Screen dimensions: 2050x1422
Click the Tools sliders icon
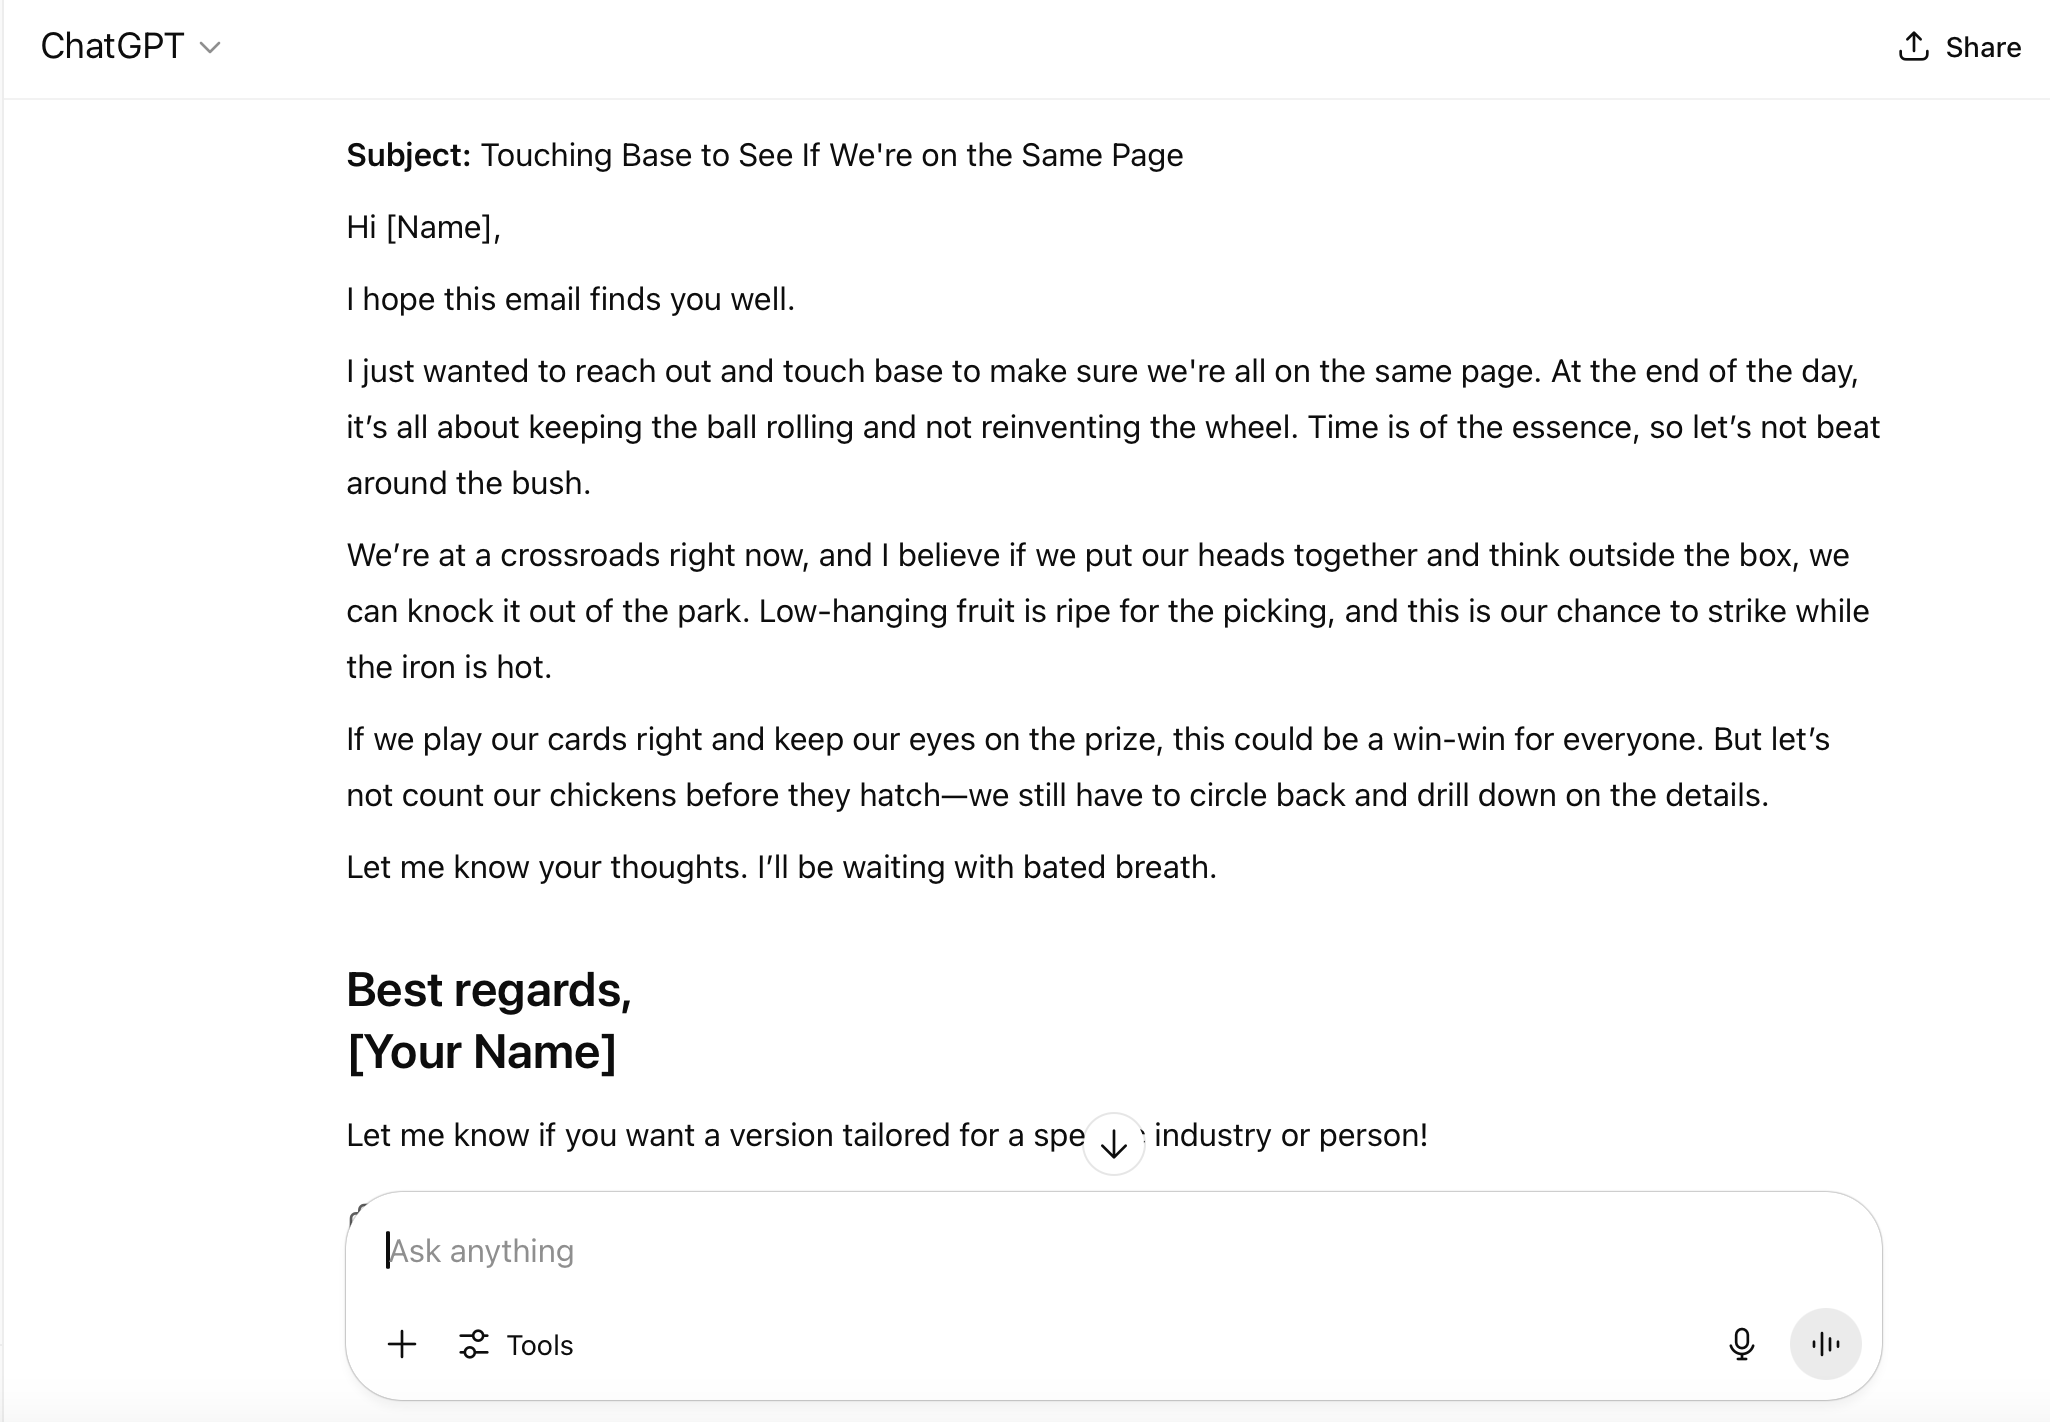pyautogui.click(x=474, y=1345)
